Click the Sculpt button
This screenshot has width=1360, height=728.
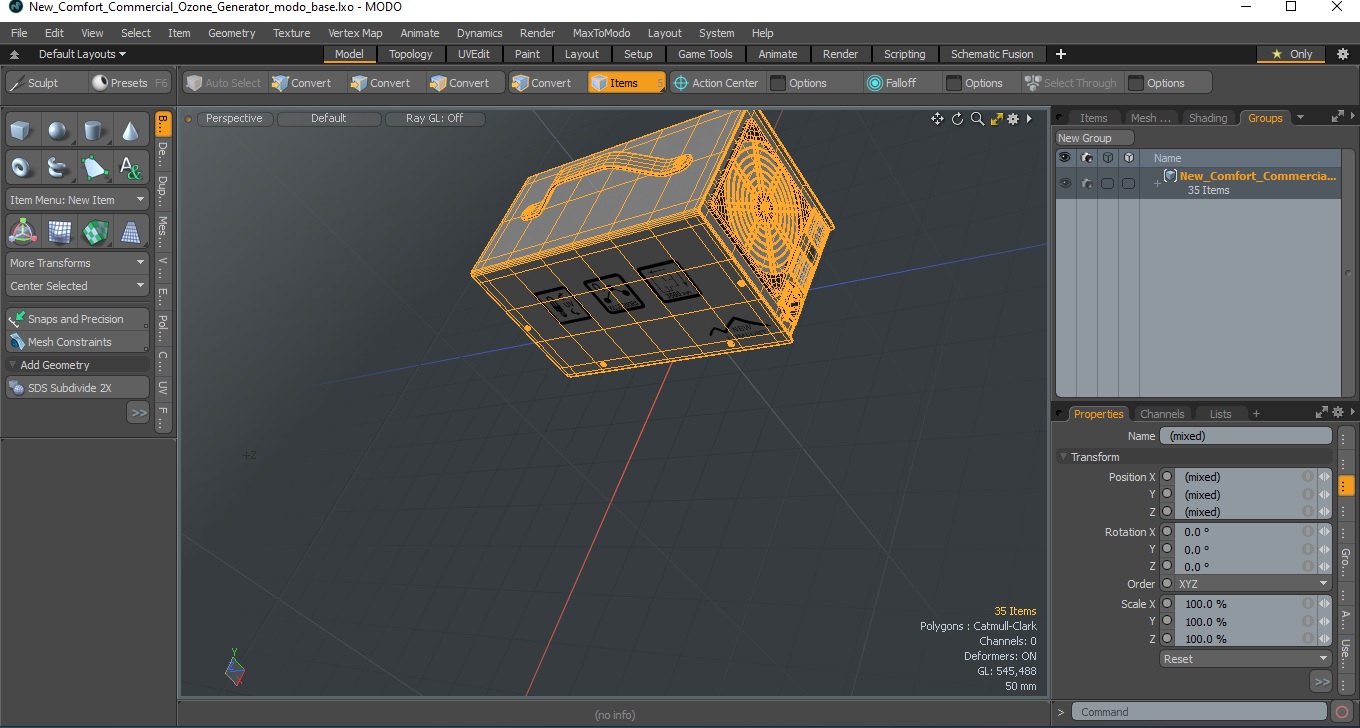click(44, 83)
